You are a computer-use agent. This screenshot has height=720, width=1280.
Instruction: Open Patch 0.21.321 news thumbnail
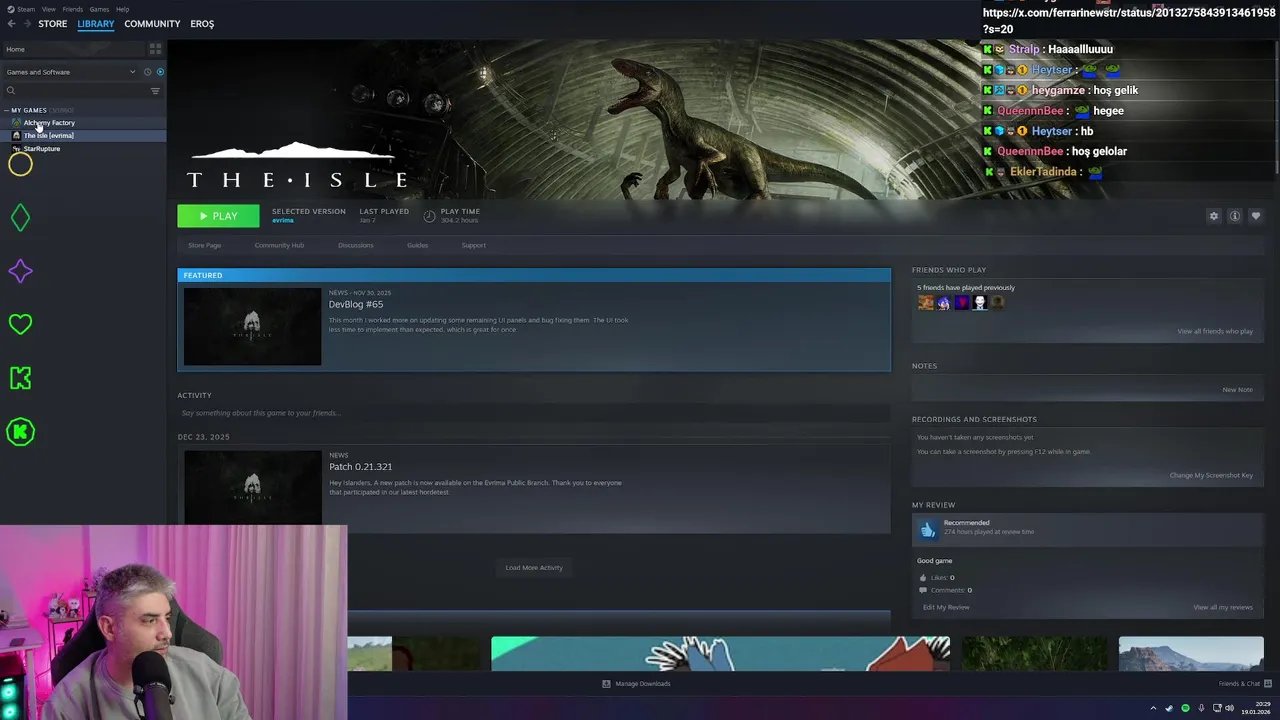click(x=253, y=487)
